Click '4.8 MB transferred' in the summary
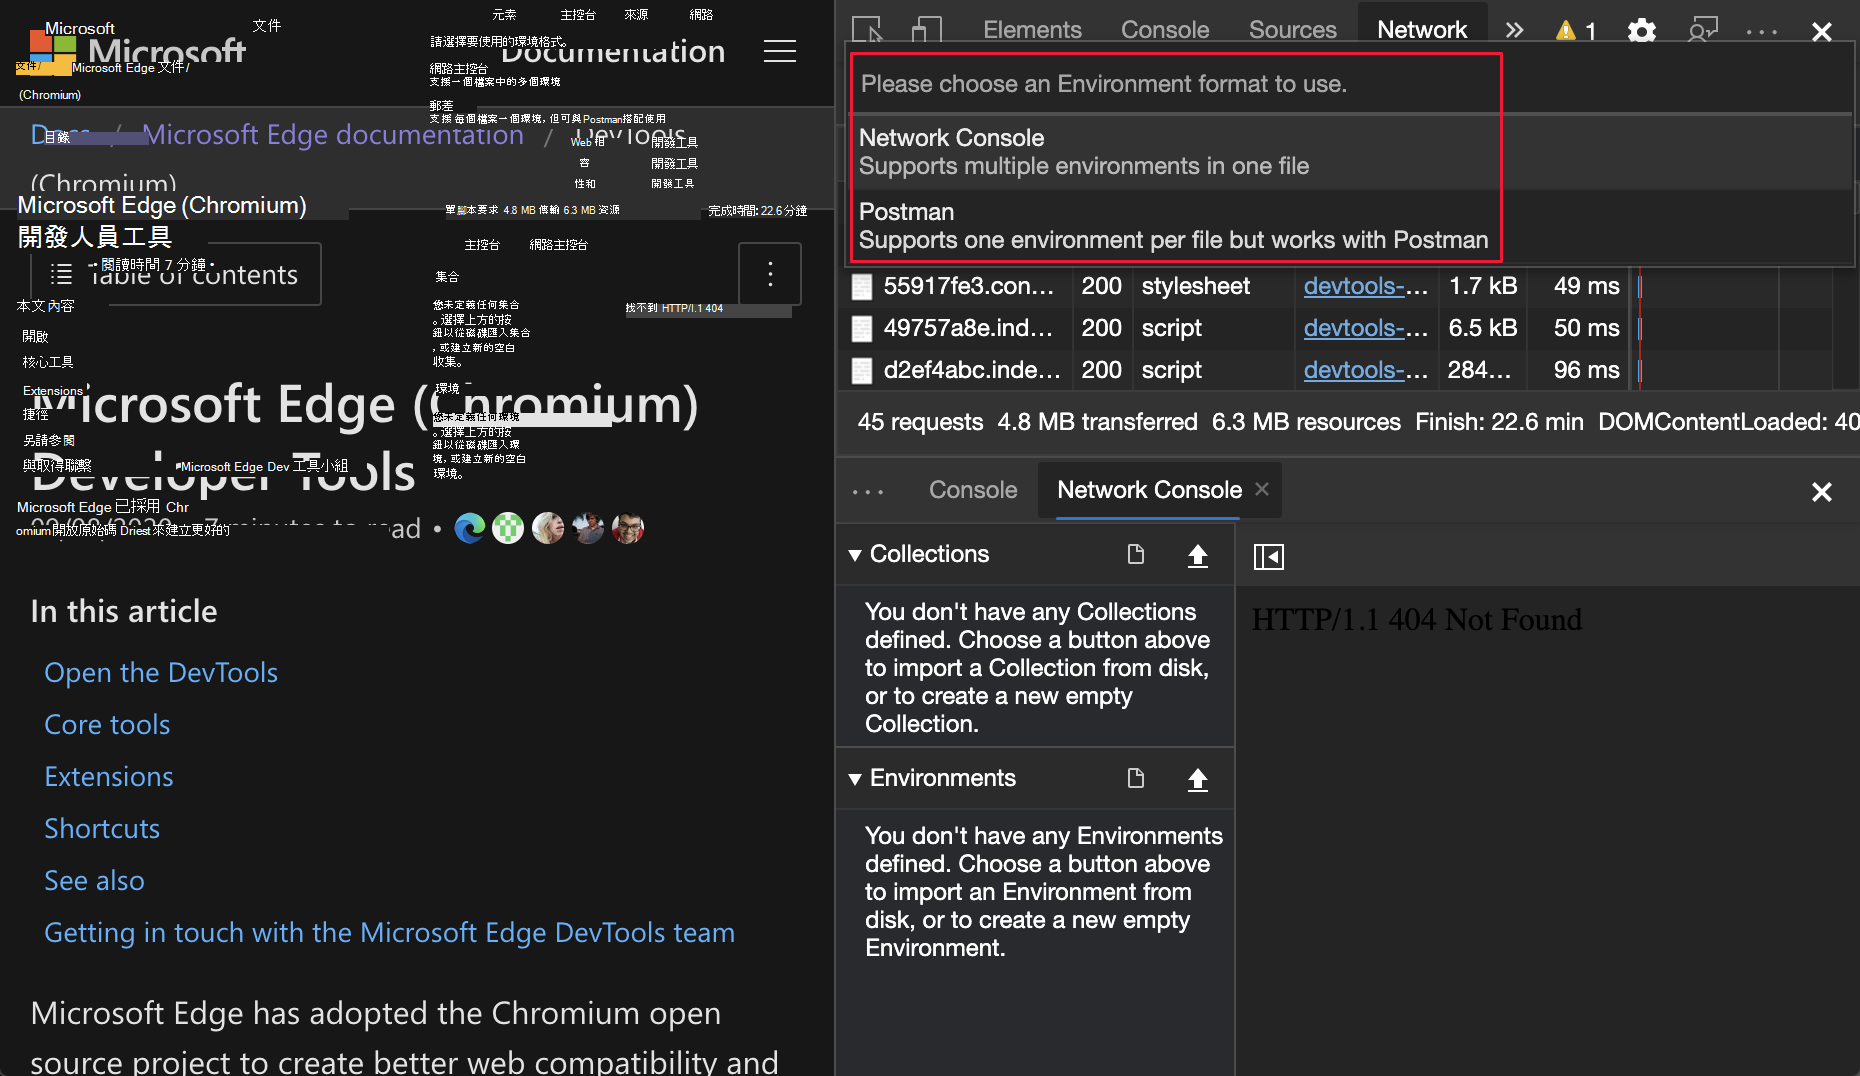The width and height of the screenshot is (1860, 1076). click(x=1097, y=422)
